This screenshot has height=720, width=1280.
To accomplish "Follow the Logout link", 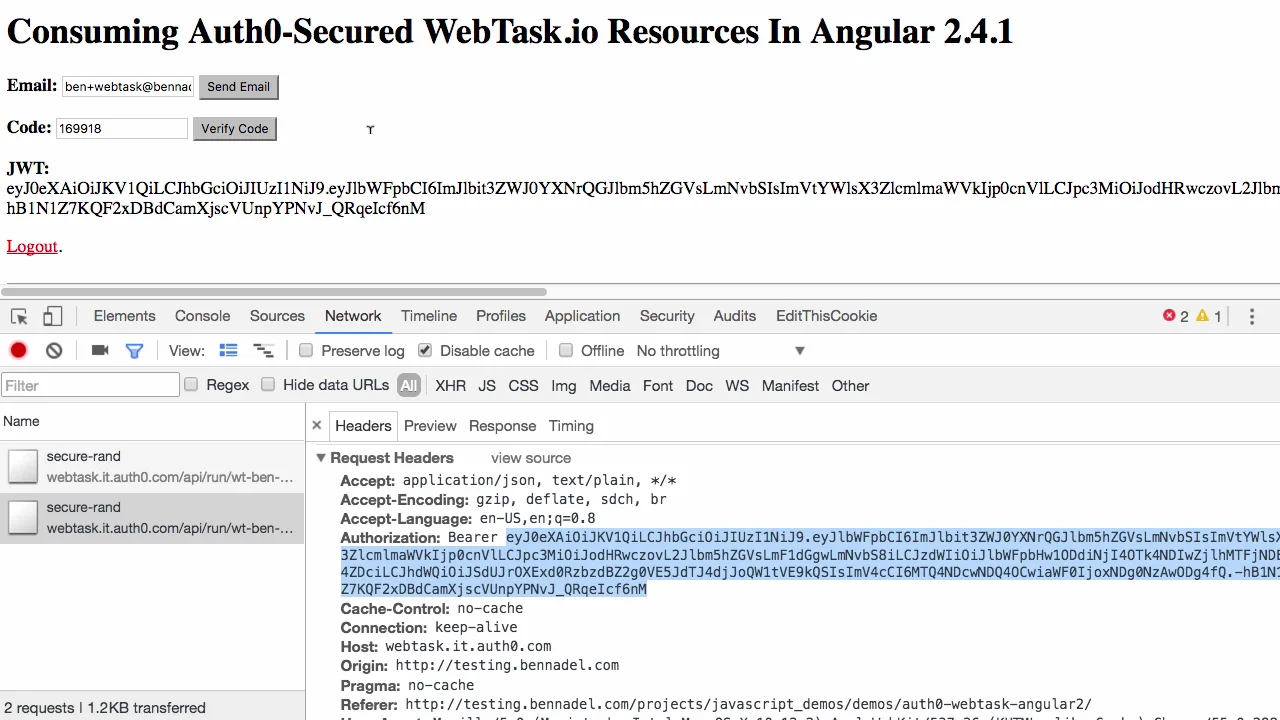I will (32, 246).
